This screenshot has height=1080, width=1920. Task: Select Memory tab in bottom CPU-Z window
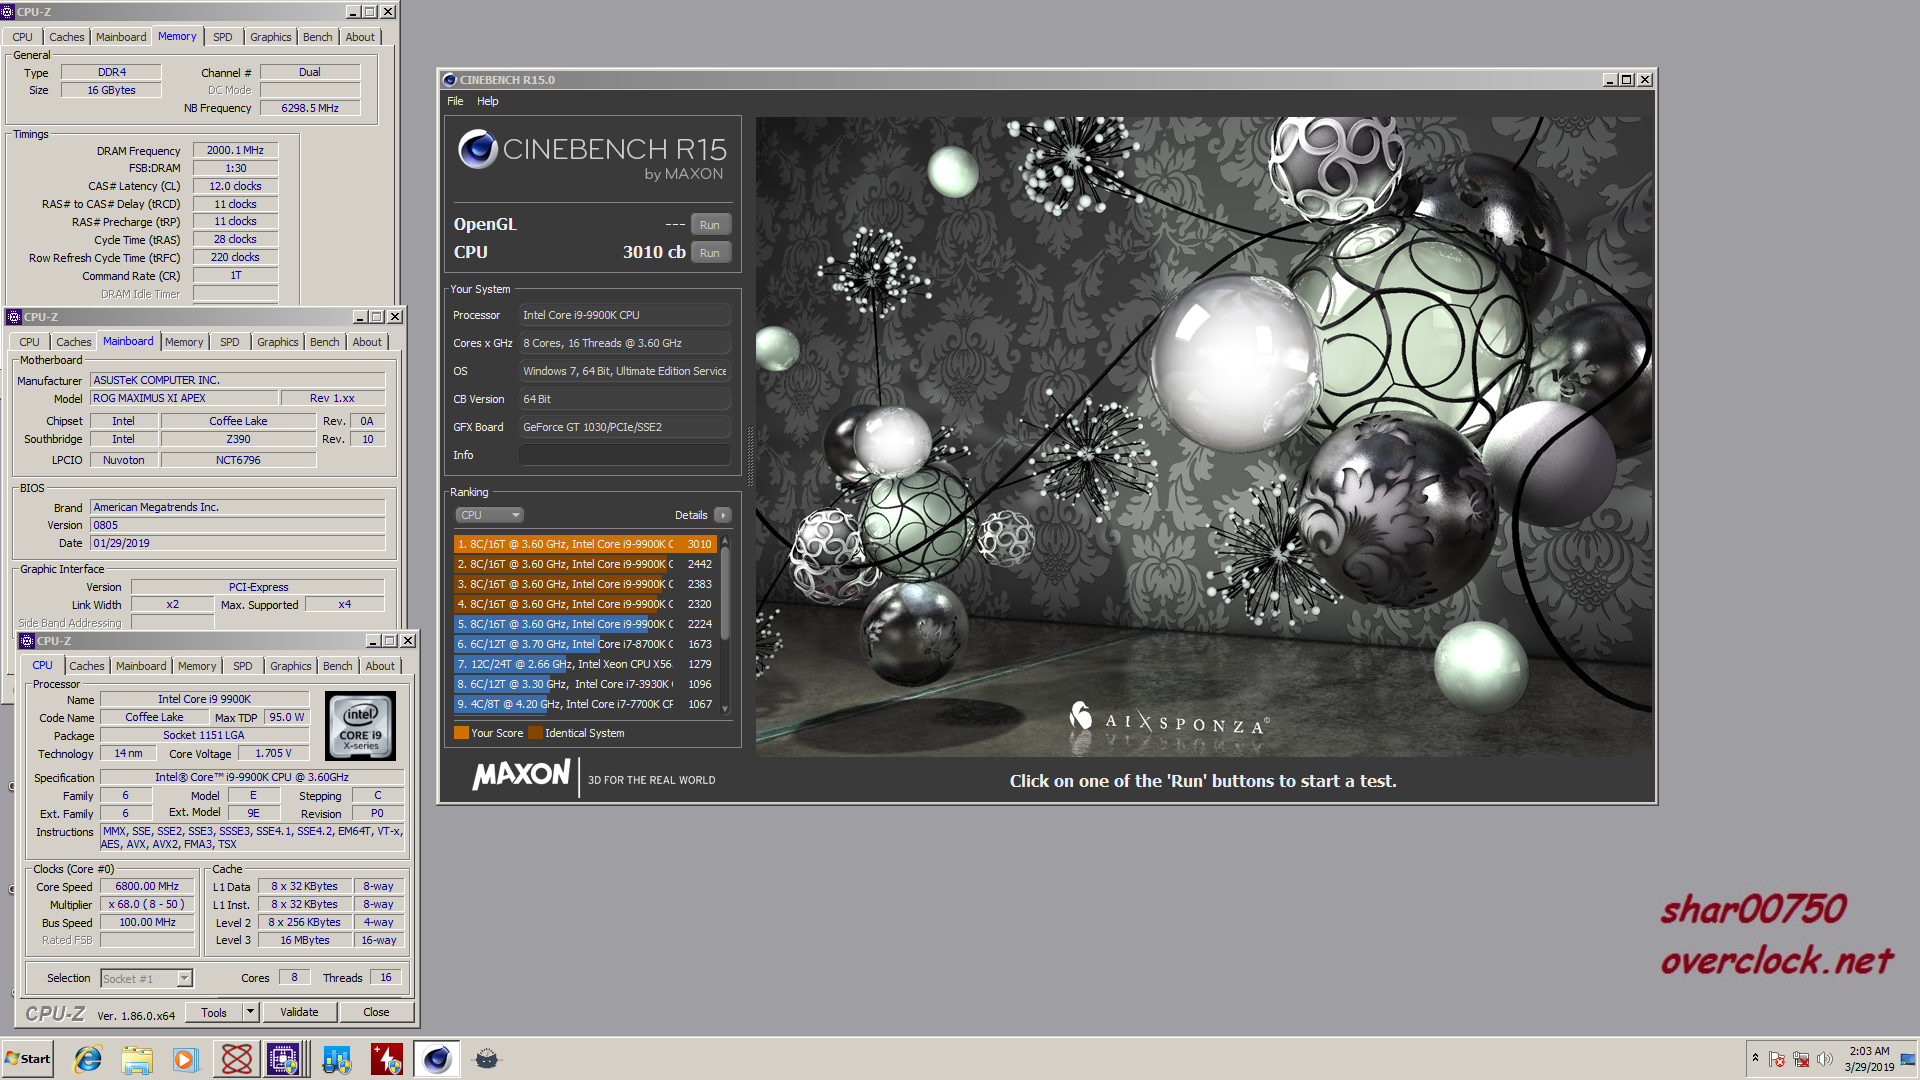(196, 666)
